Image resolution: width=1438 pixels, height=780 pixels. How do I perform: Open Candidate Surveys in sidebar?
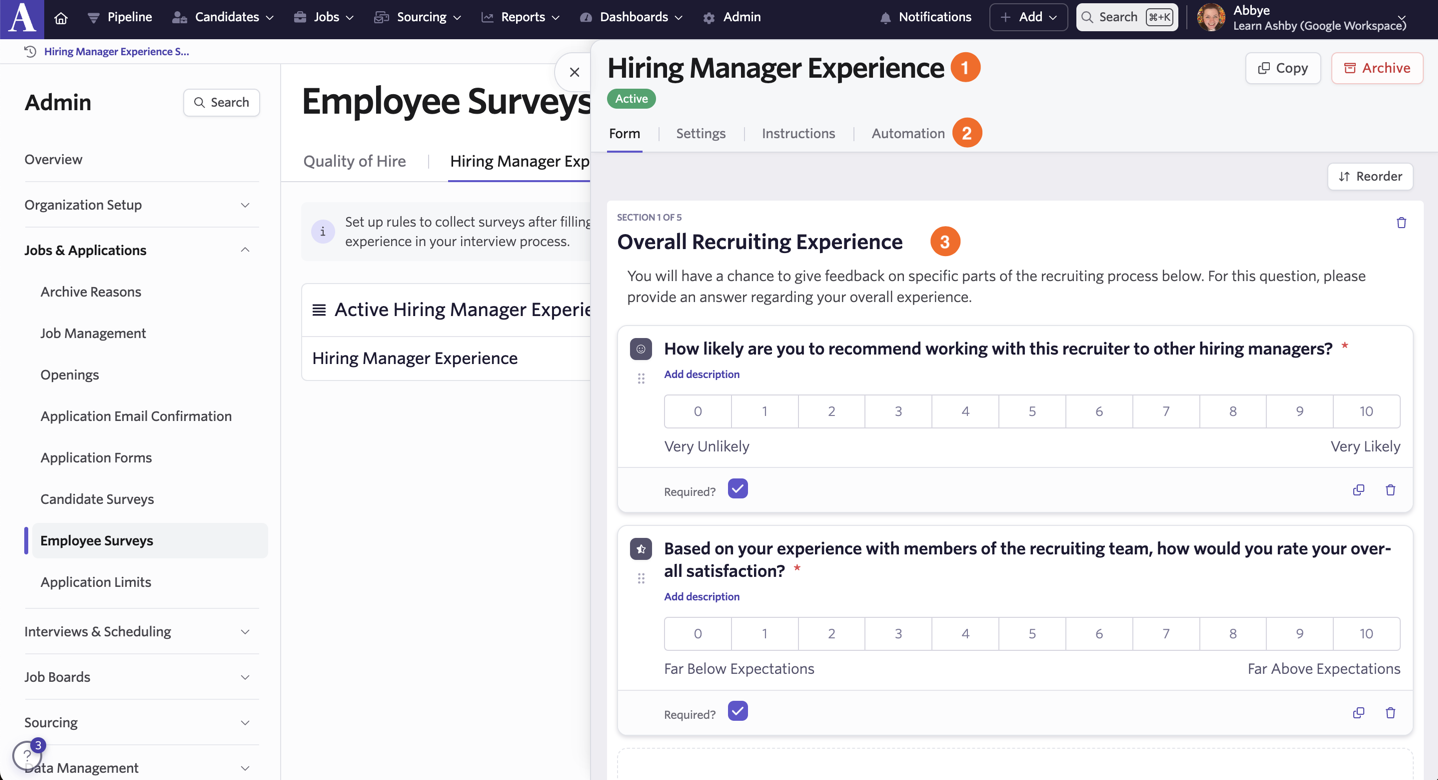click(x=97, y=499)
